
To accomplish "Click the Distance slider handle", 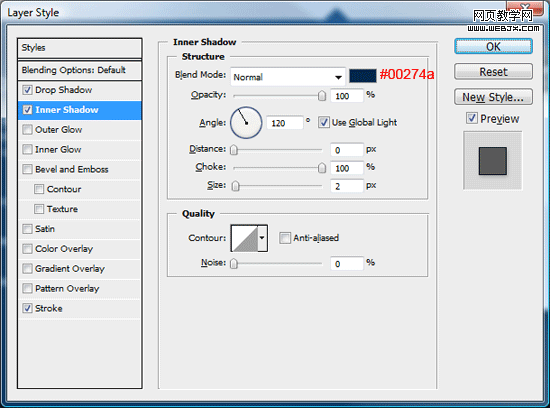I will pos(234,150).
